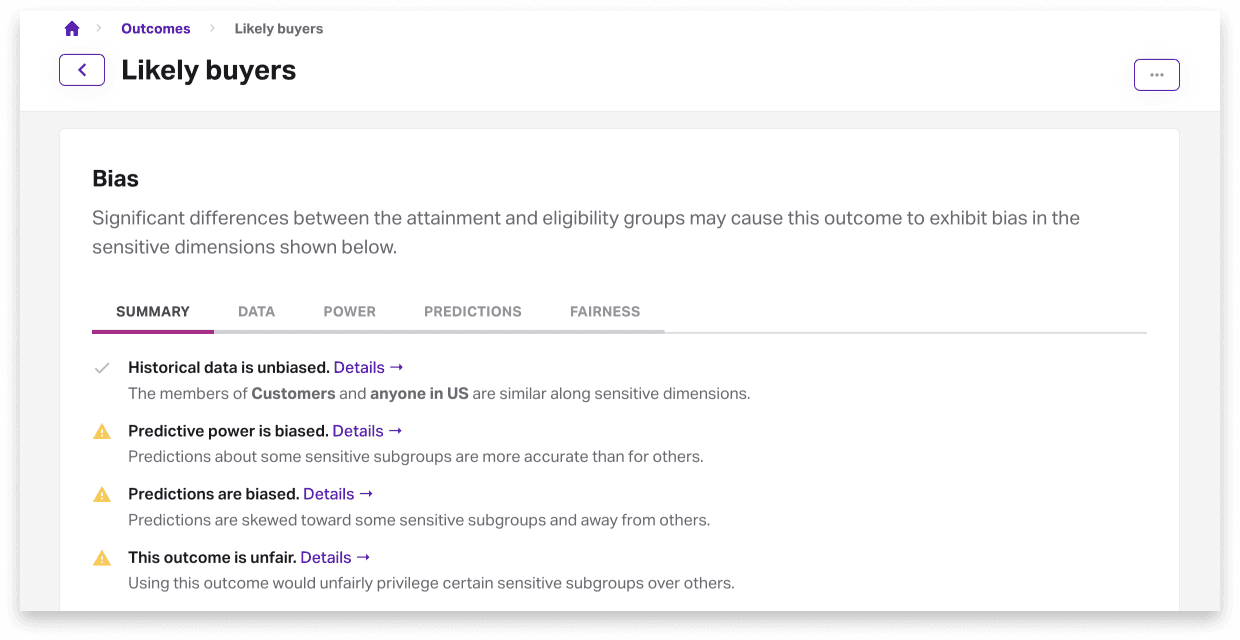Screen dimensions: 1240x640
Task: Switch to the Data tab
Action: [x=256, y=312]
